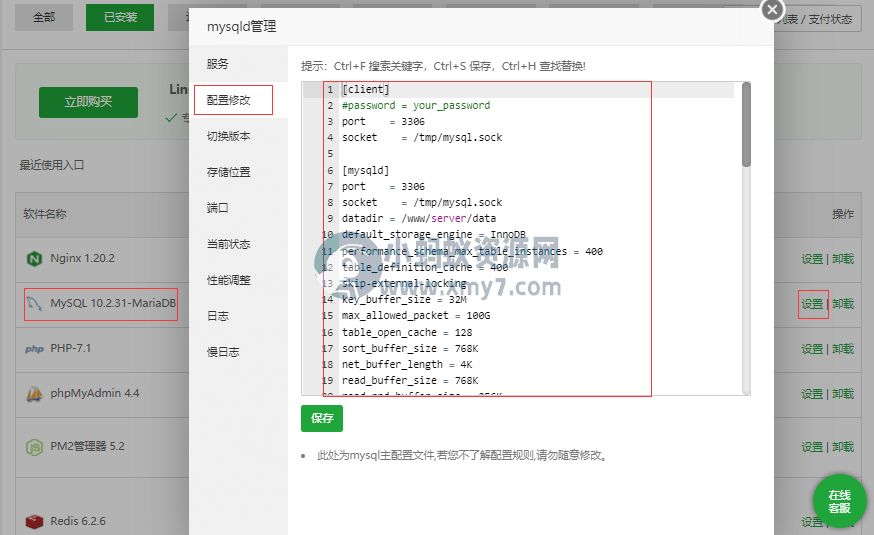Click the PHP-7.1 software name
This screenshot has height=535, width=874.
(x=71, y=349)
